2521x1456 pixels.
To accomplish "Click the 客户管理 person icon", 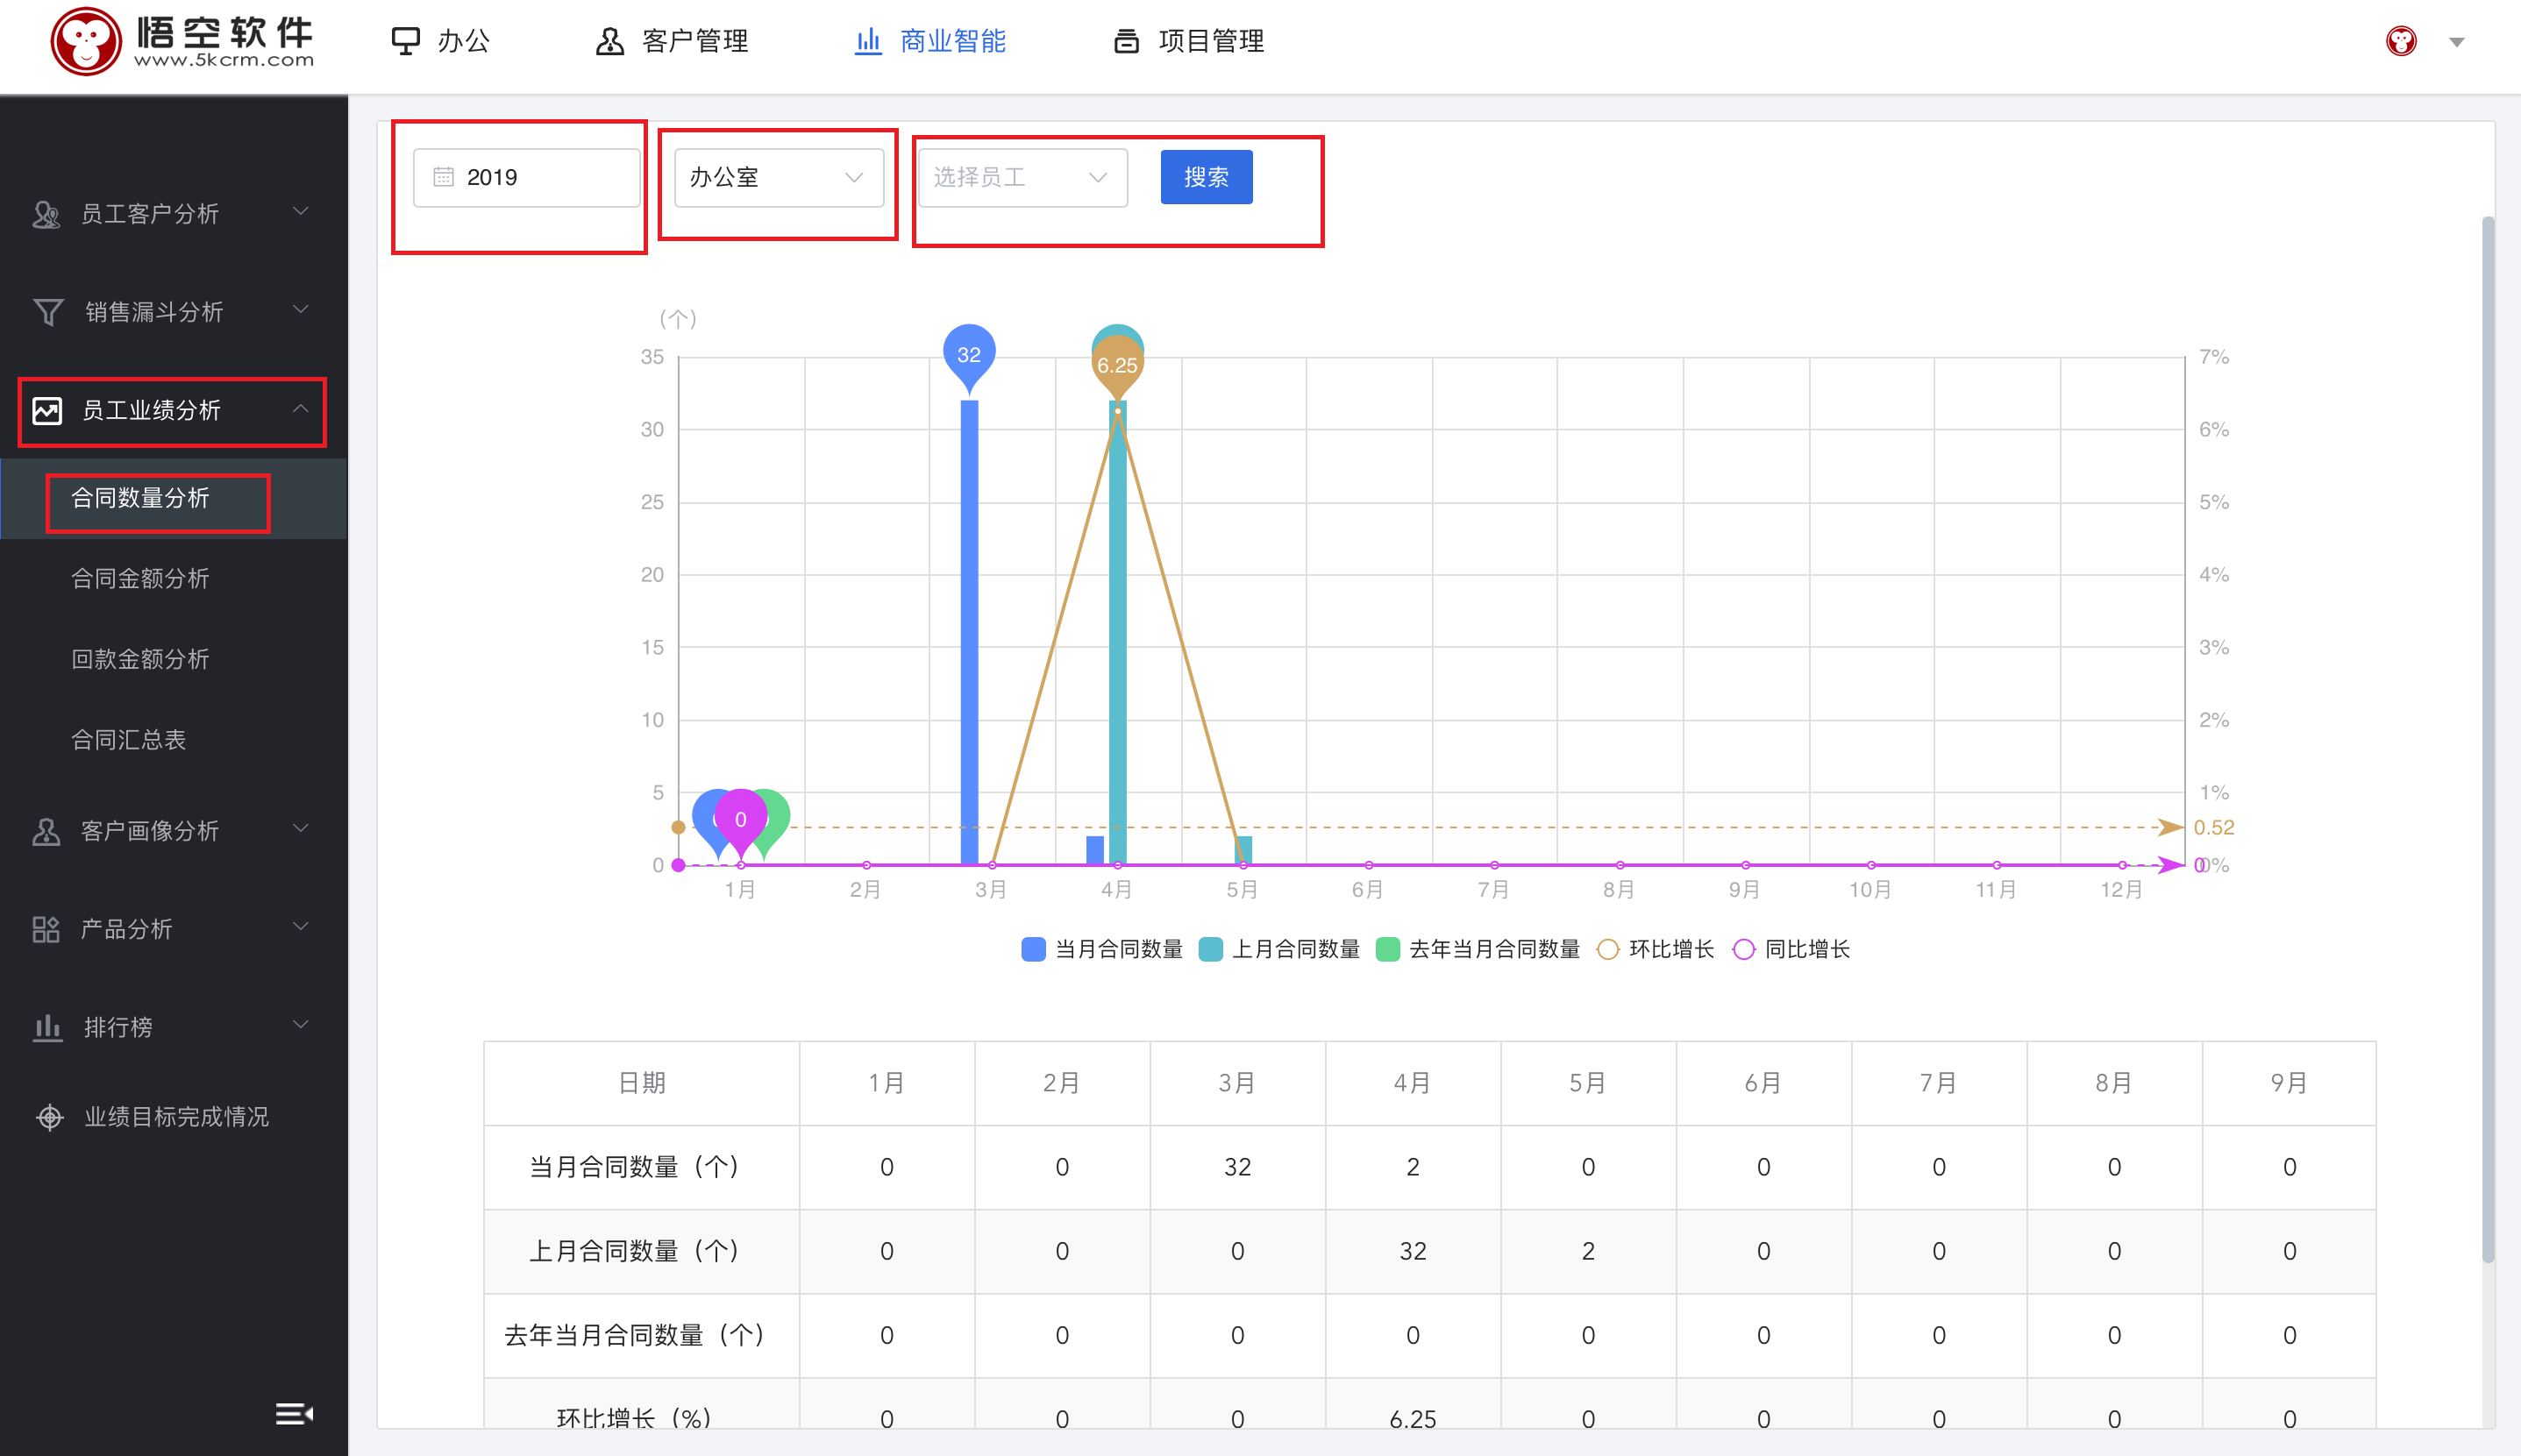I will [x=610, y=41].
